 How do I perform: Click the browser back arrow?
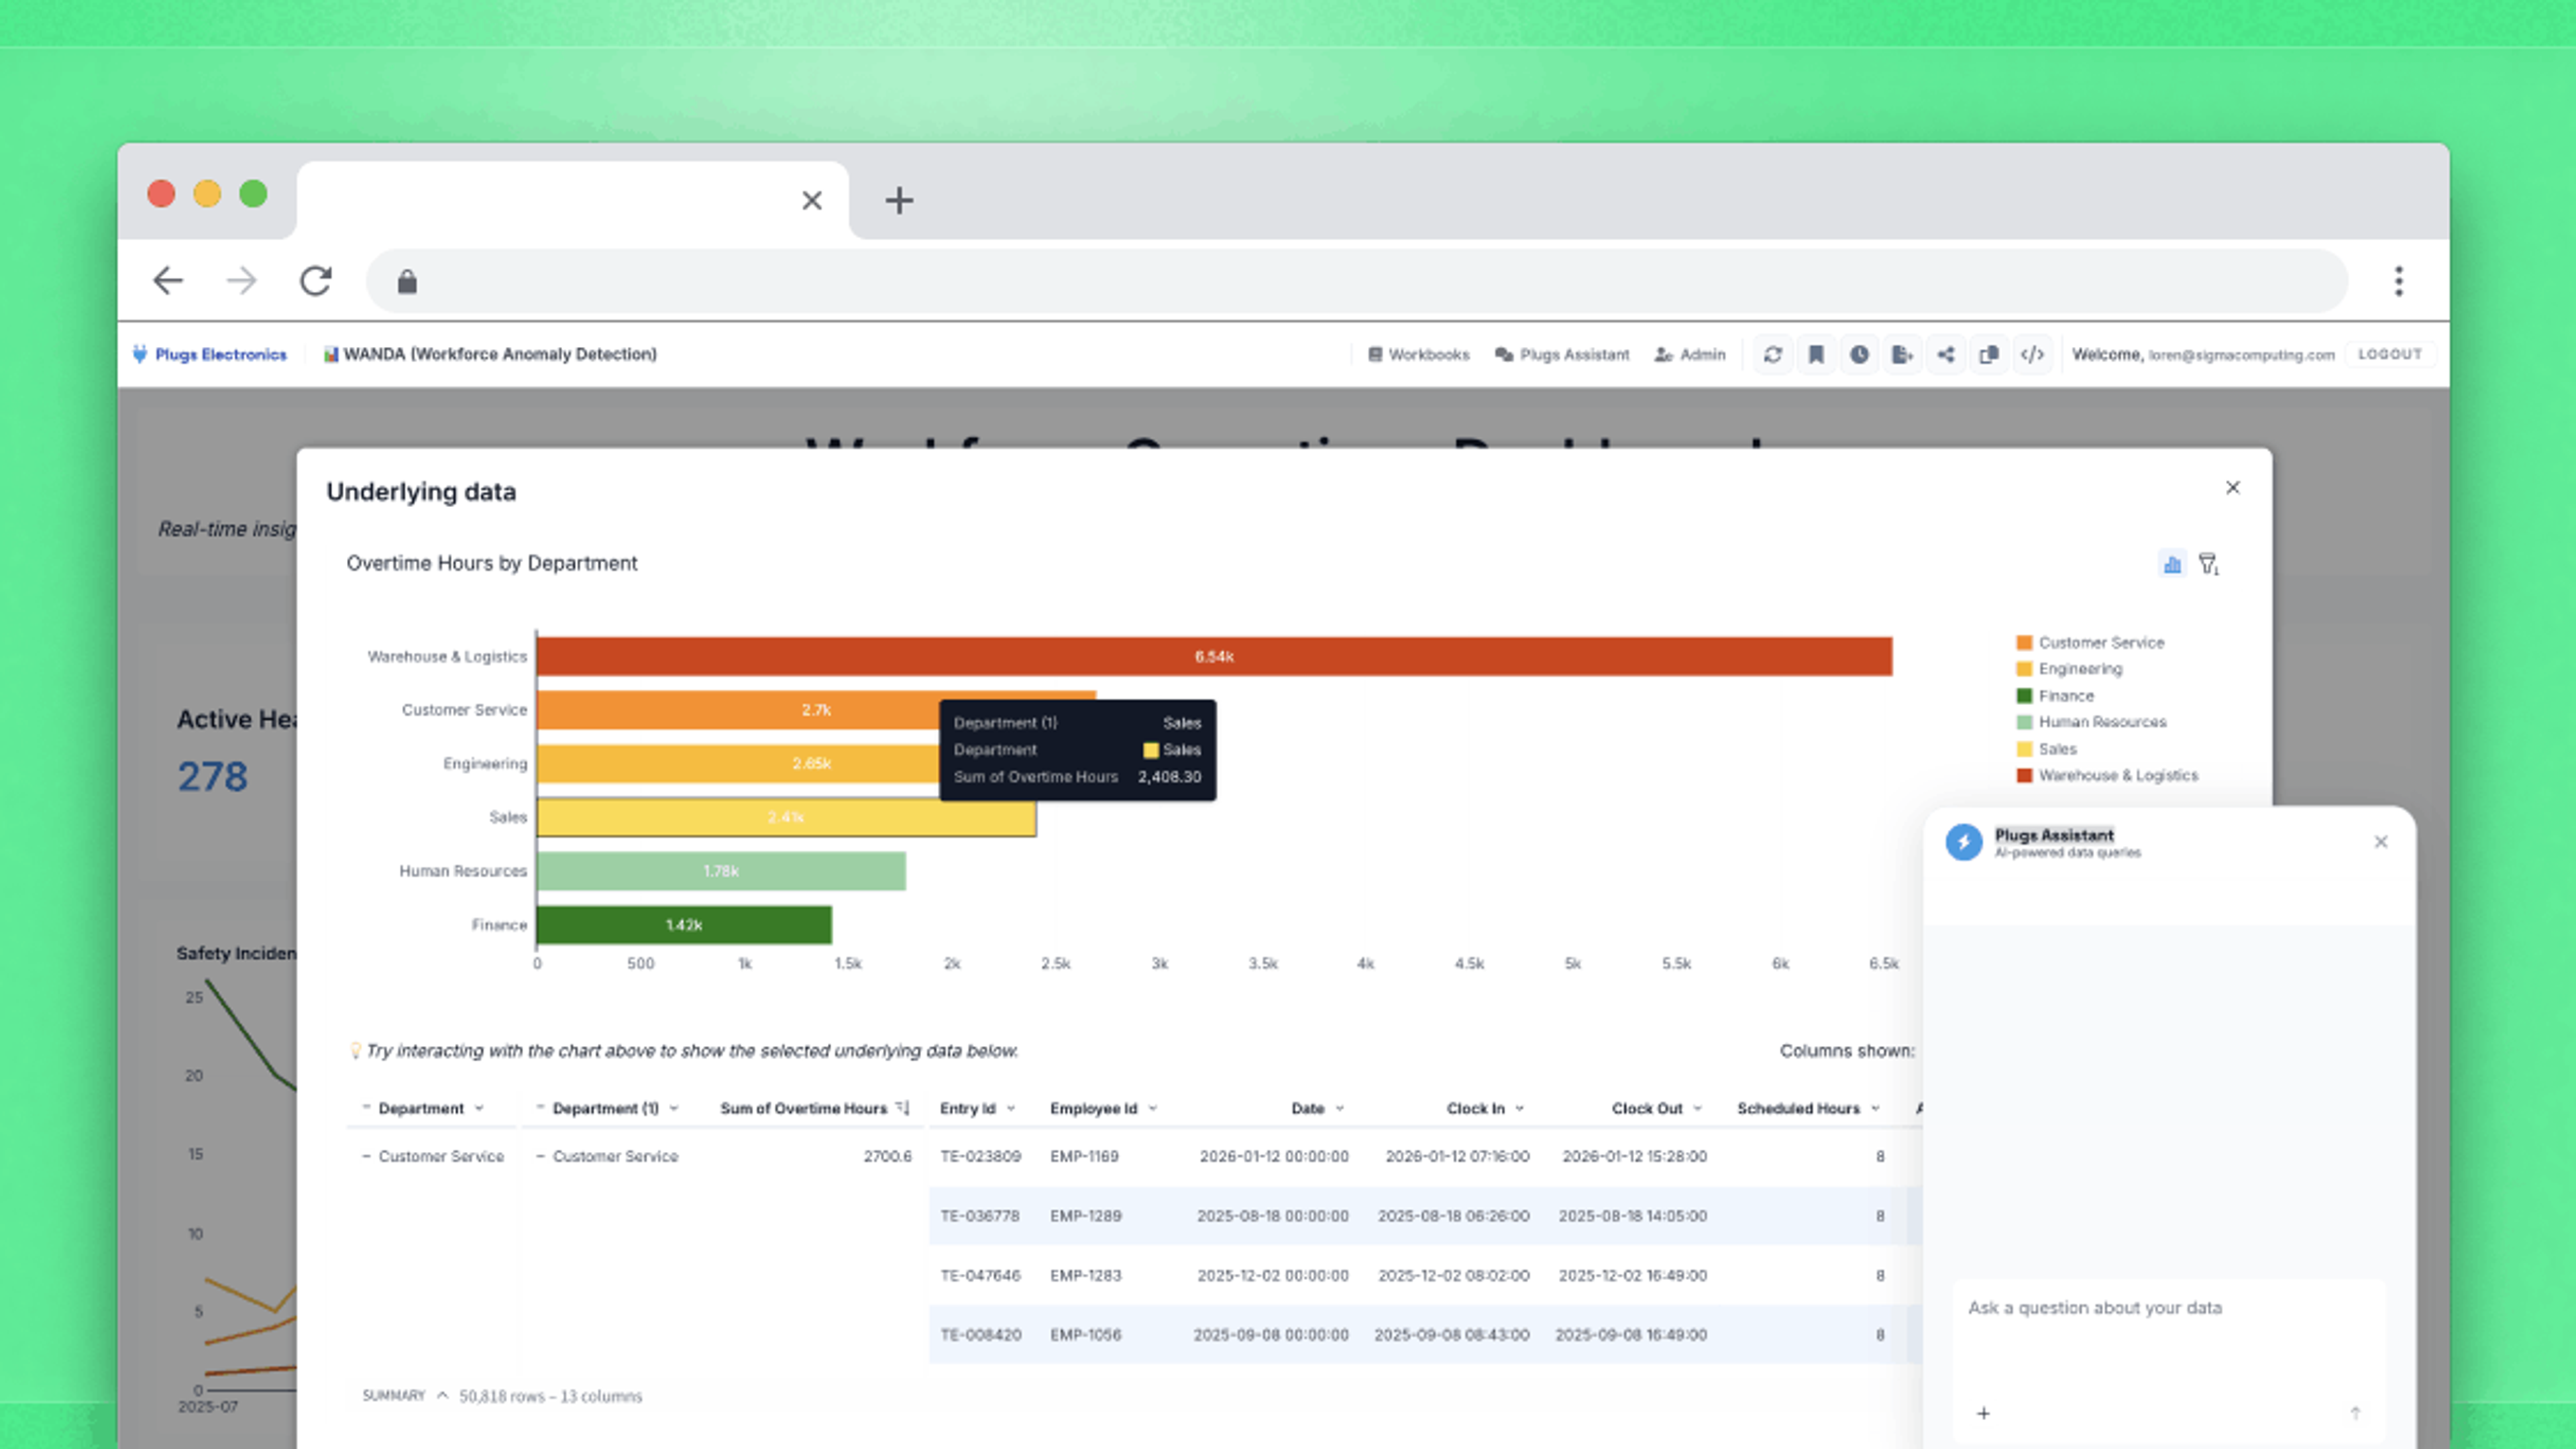(168, 281)
